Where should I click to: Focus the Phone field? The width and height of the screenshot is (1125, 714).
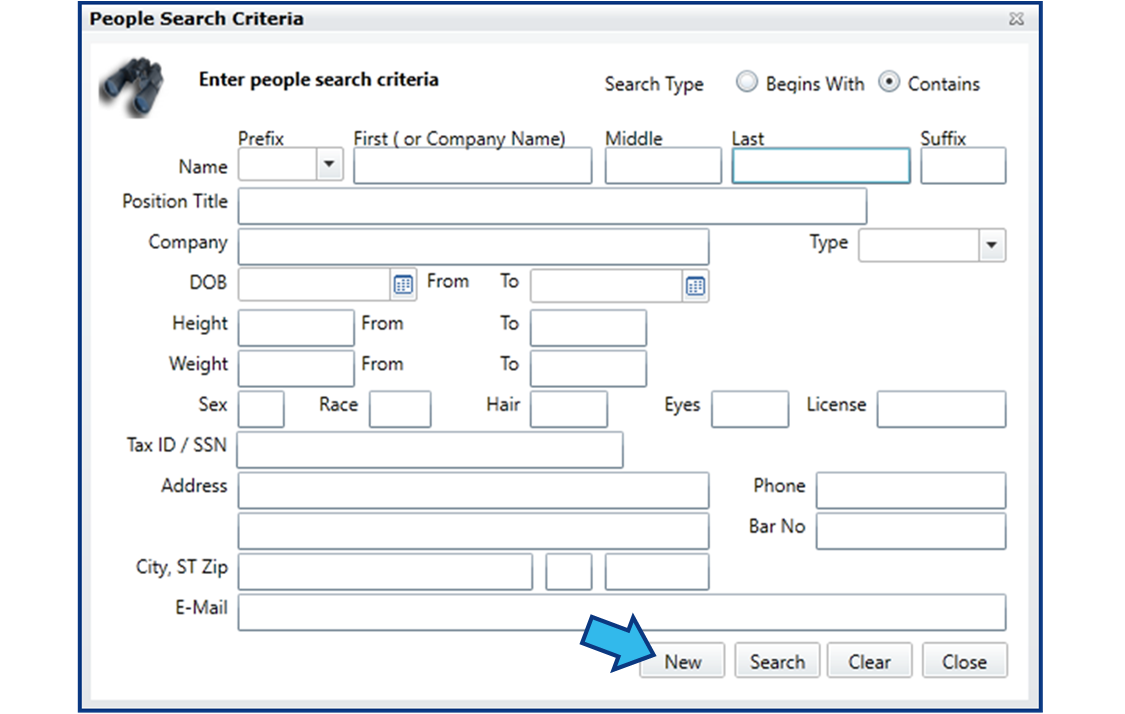point(911,490)
